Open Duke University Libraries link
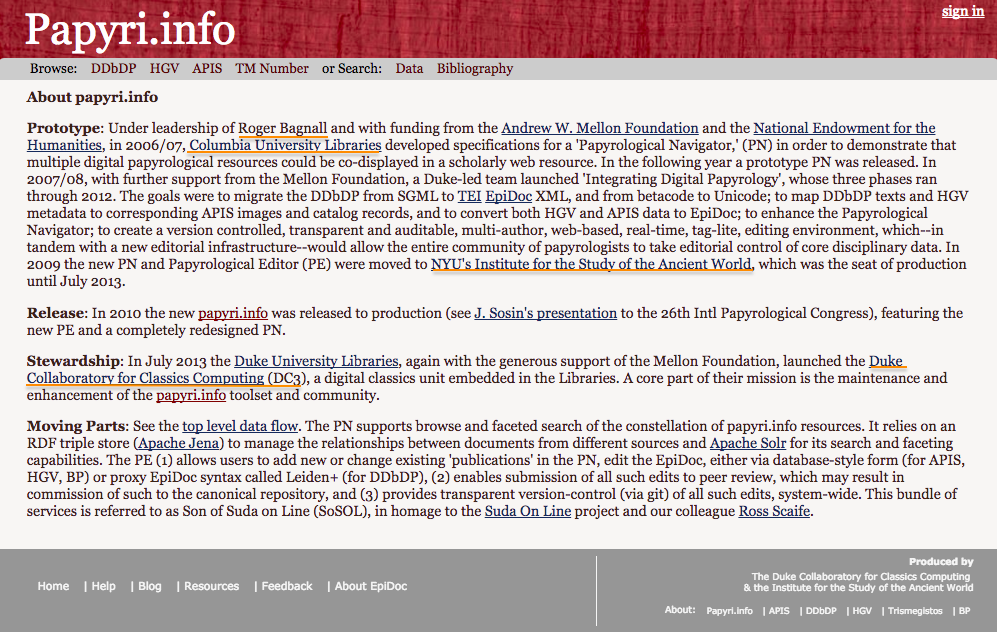This screenshot has width=997, height=632. [316, 362]
